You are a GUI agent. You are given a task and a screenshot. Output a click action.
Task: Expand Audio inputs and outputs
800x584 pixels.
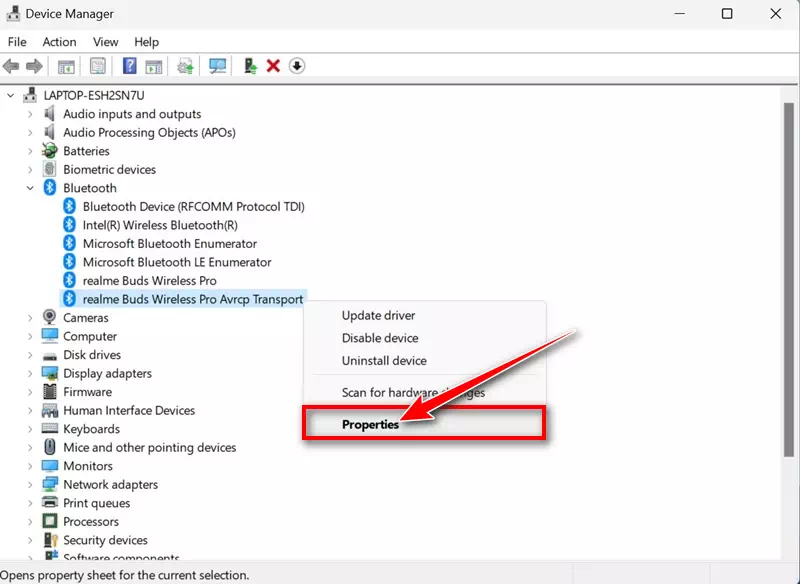coord(30,114)
